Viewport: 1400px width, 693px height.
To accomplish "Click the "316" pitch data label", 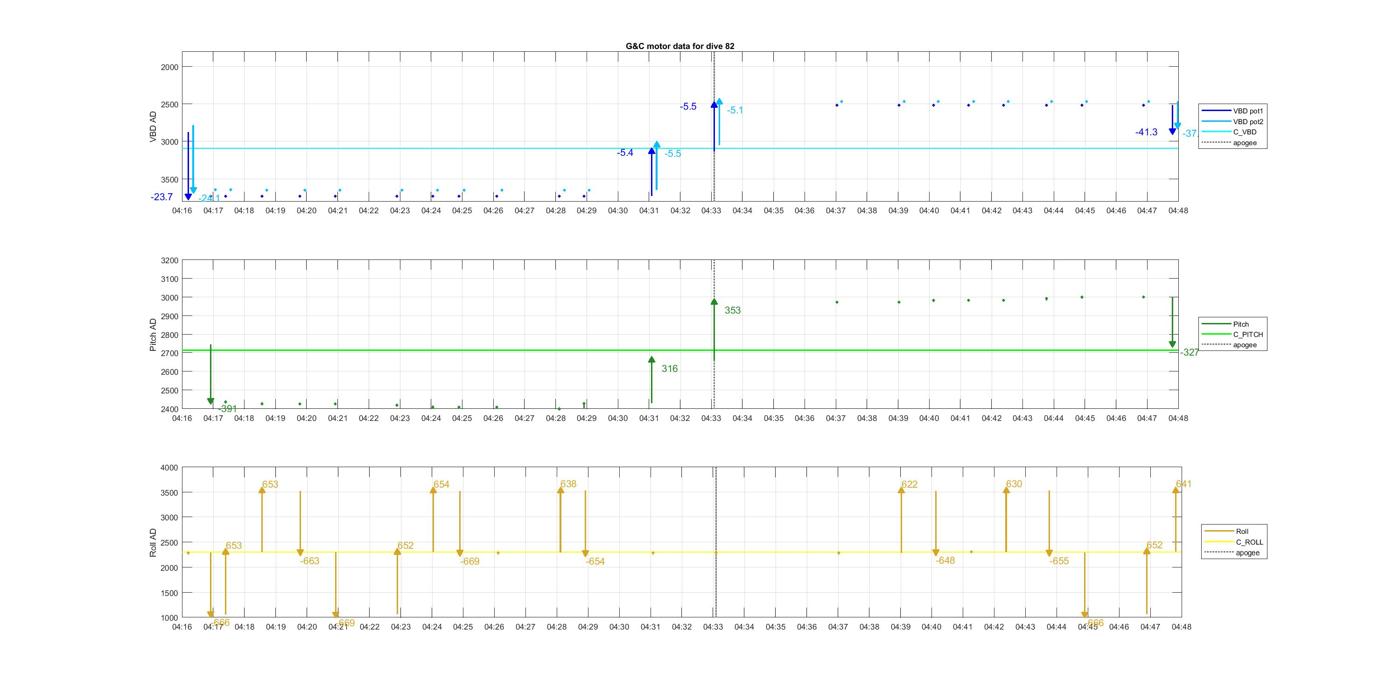I will (x=669, y=369).
